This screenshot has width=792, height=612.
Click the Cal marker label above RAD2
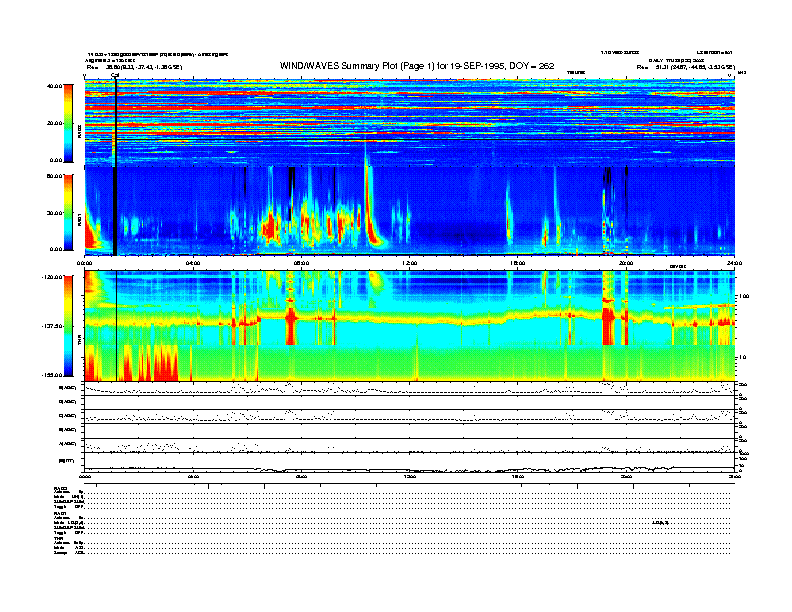(x=115, y=76)
